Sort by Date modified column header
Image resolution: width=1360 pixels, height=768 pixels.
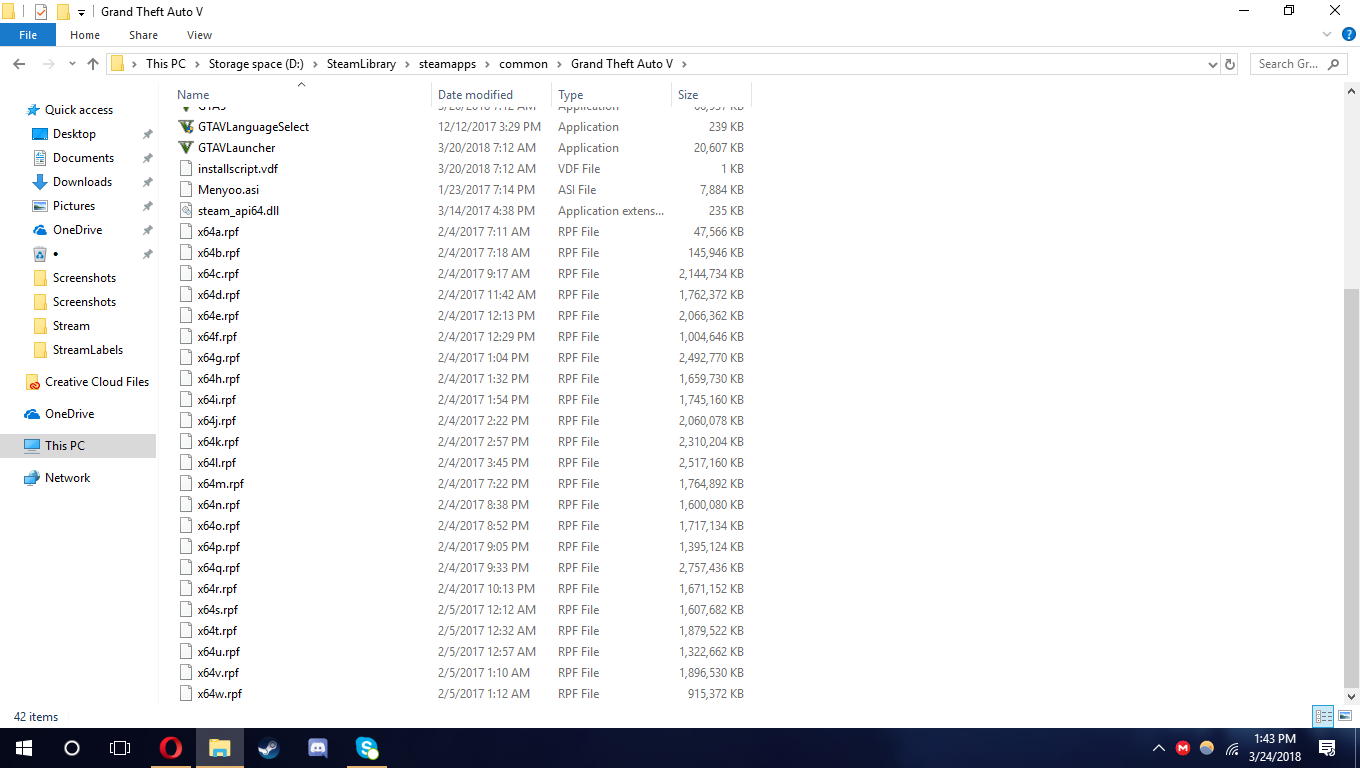(x=491, y=95)
